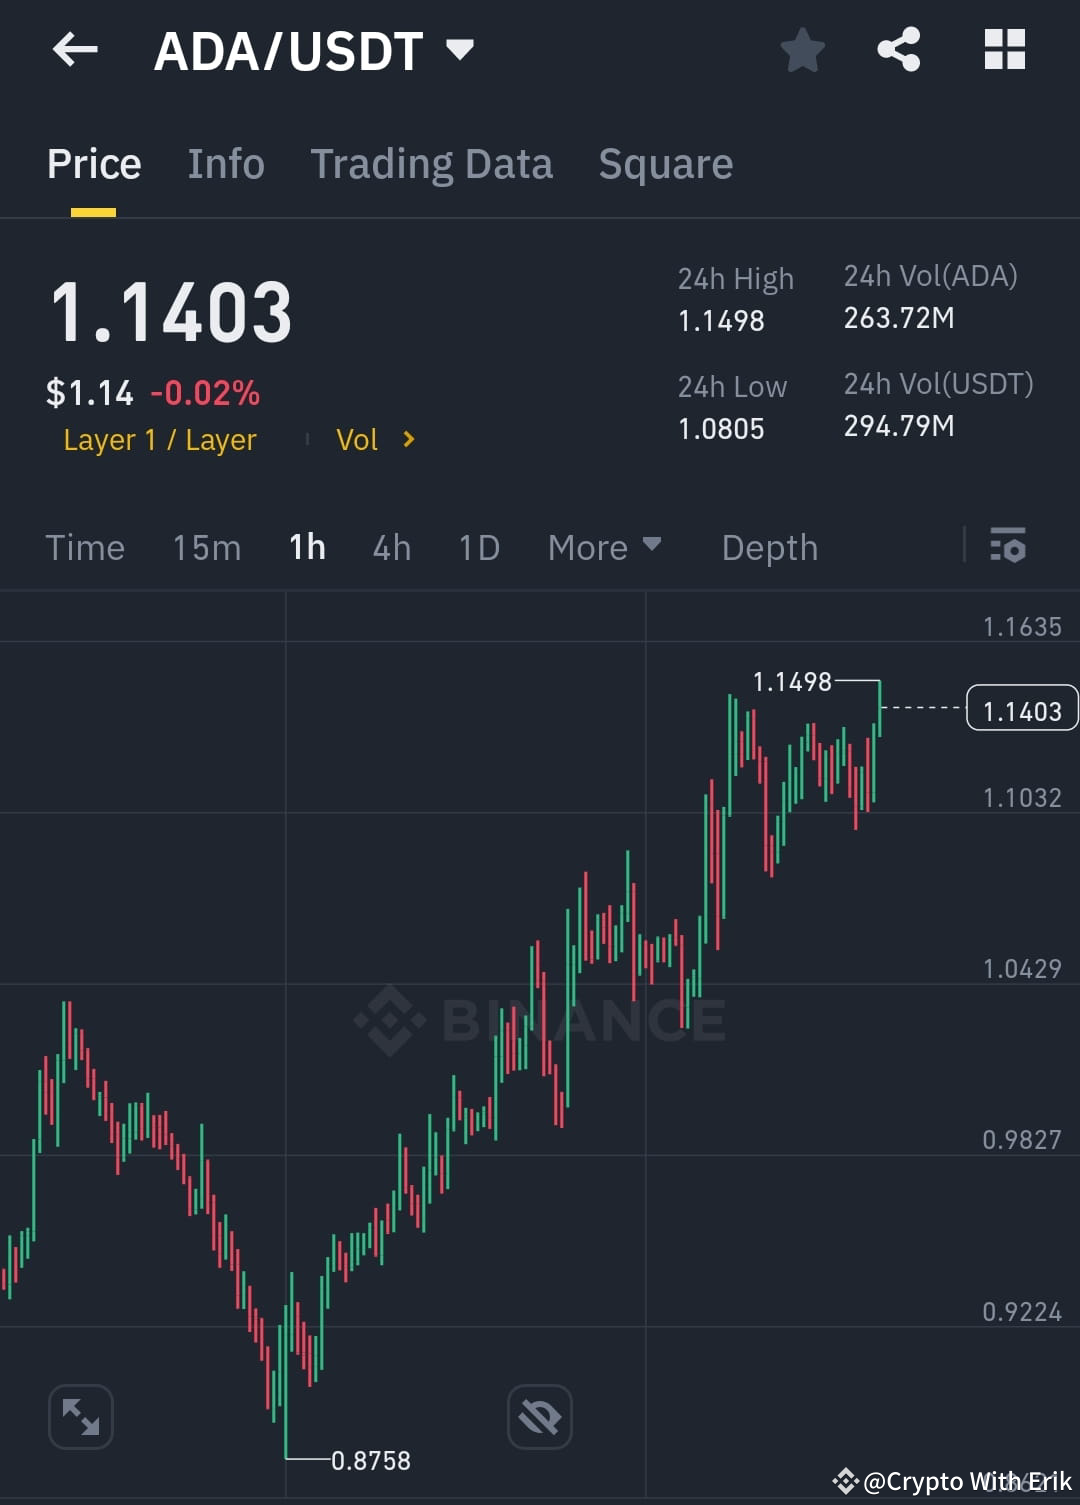The height and width of the screenshot is (1505, 1080).
Task: Enter fullscreen chart mode
Action: coord(80,1417)
